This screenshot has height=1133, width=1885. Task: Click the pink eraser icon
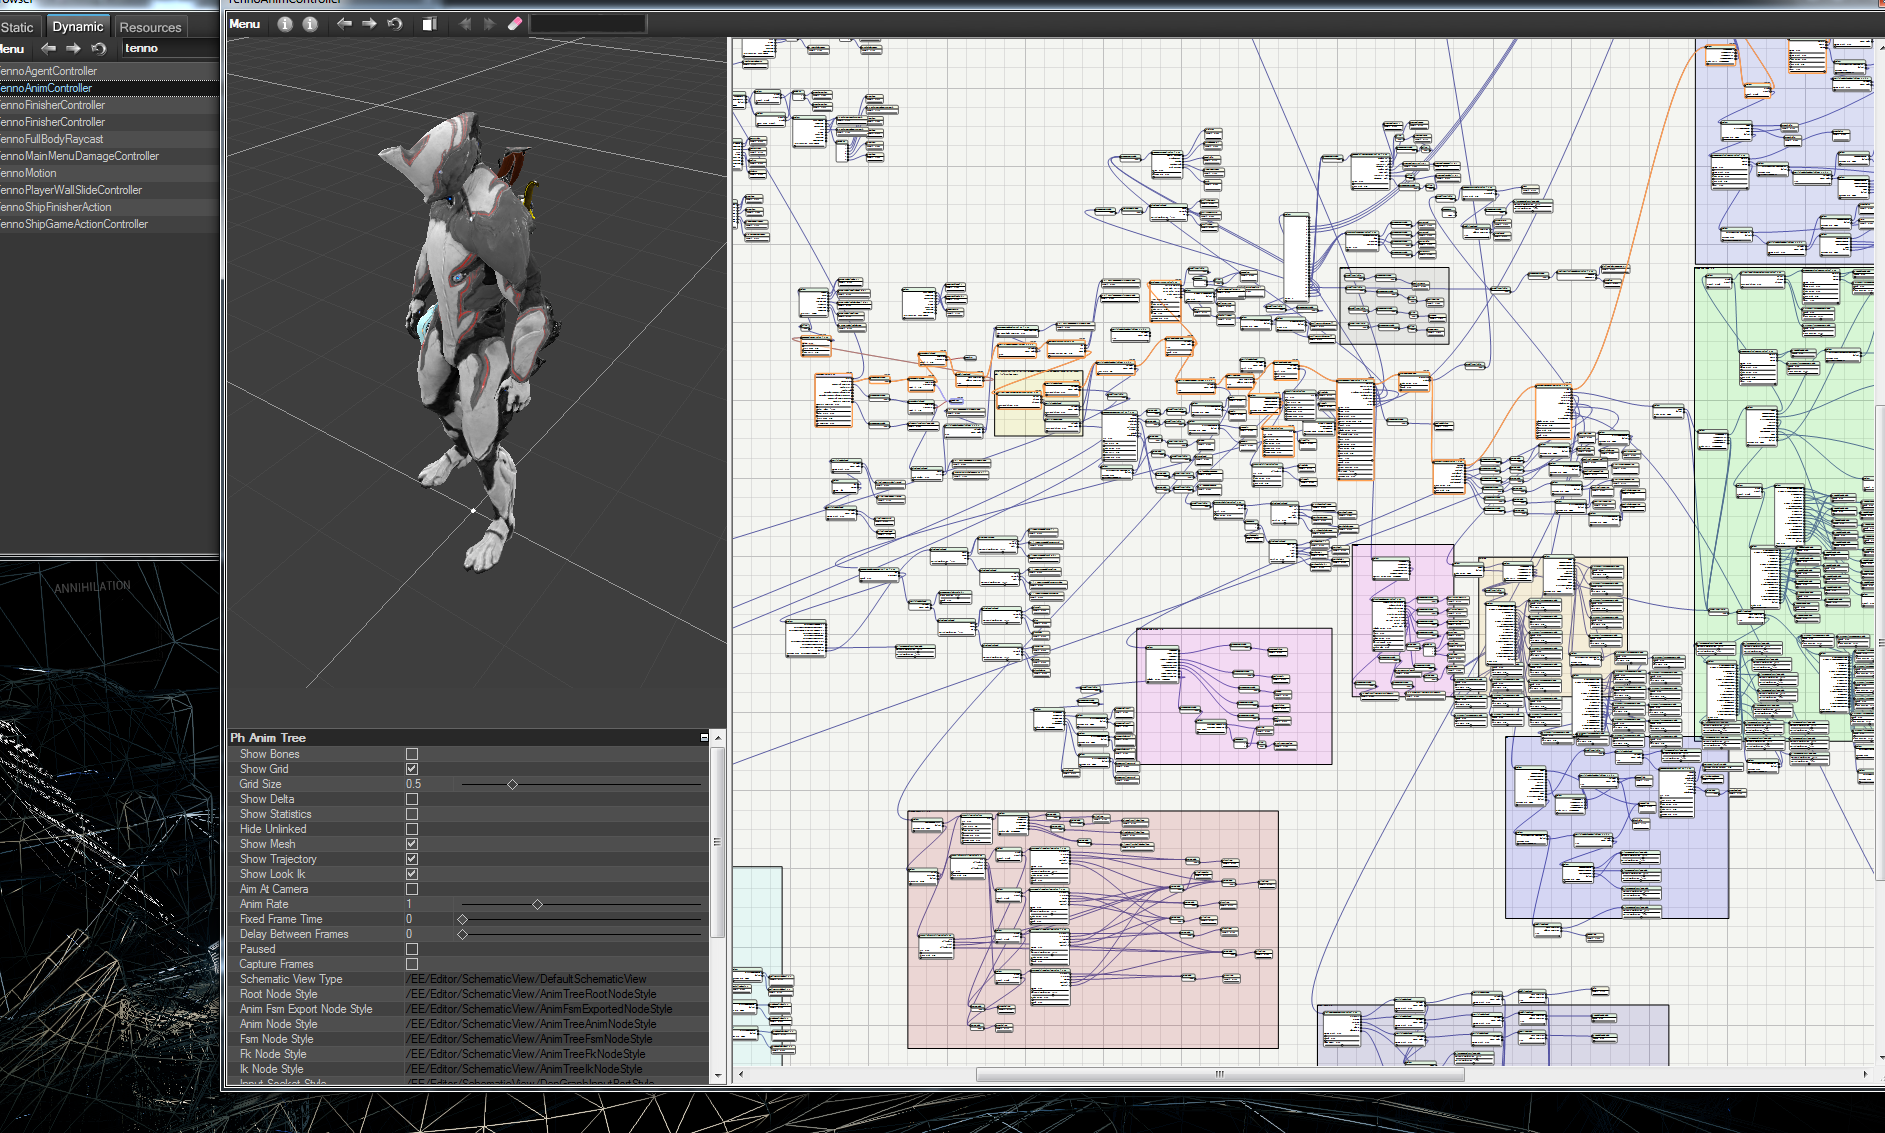click(x=515, y=24)
